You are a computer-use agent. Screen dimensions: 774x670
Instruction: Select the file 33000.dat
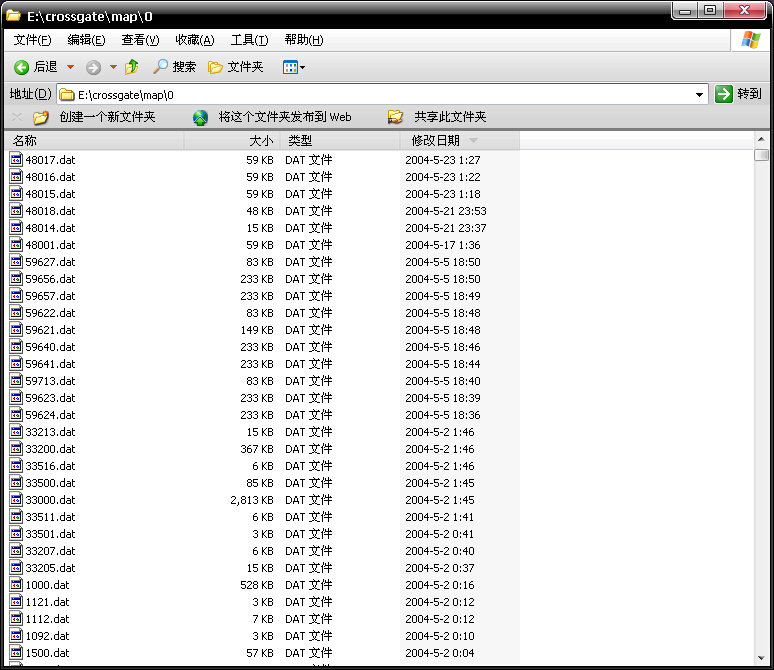[50, 500]
